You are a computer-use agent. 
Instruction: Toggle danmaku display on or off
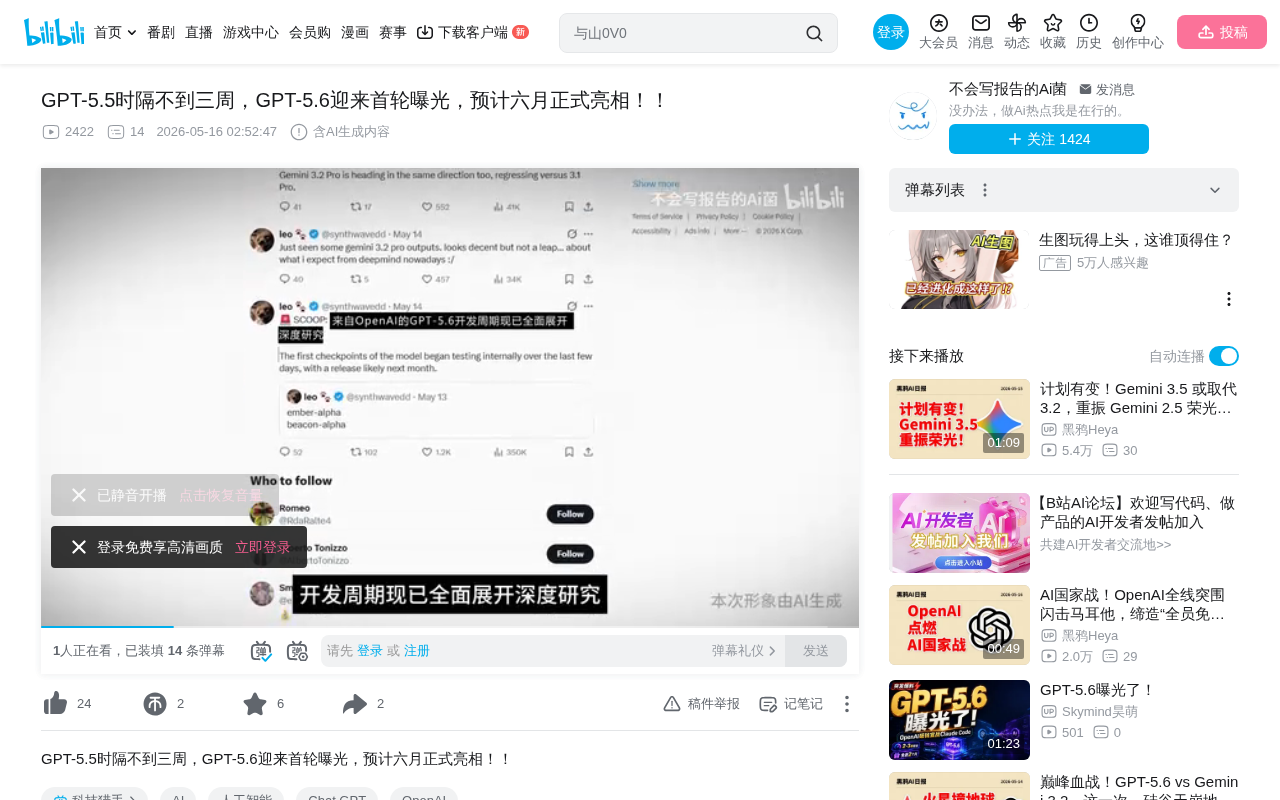coord(262,651)
